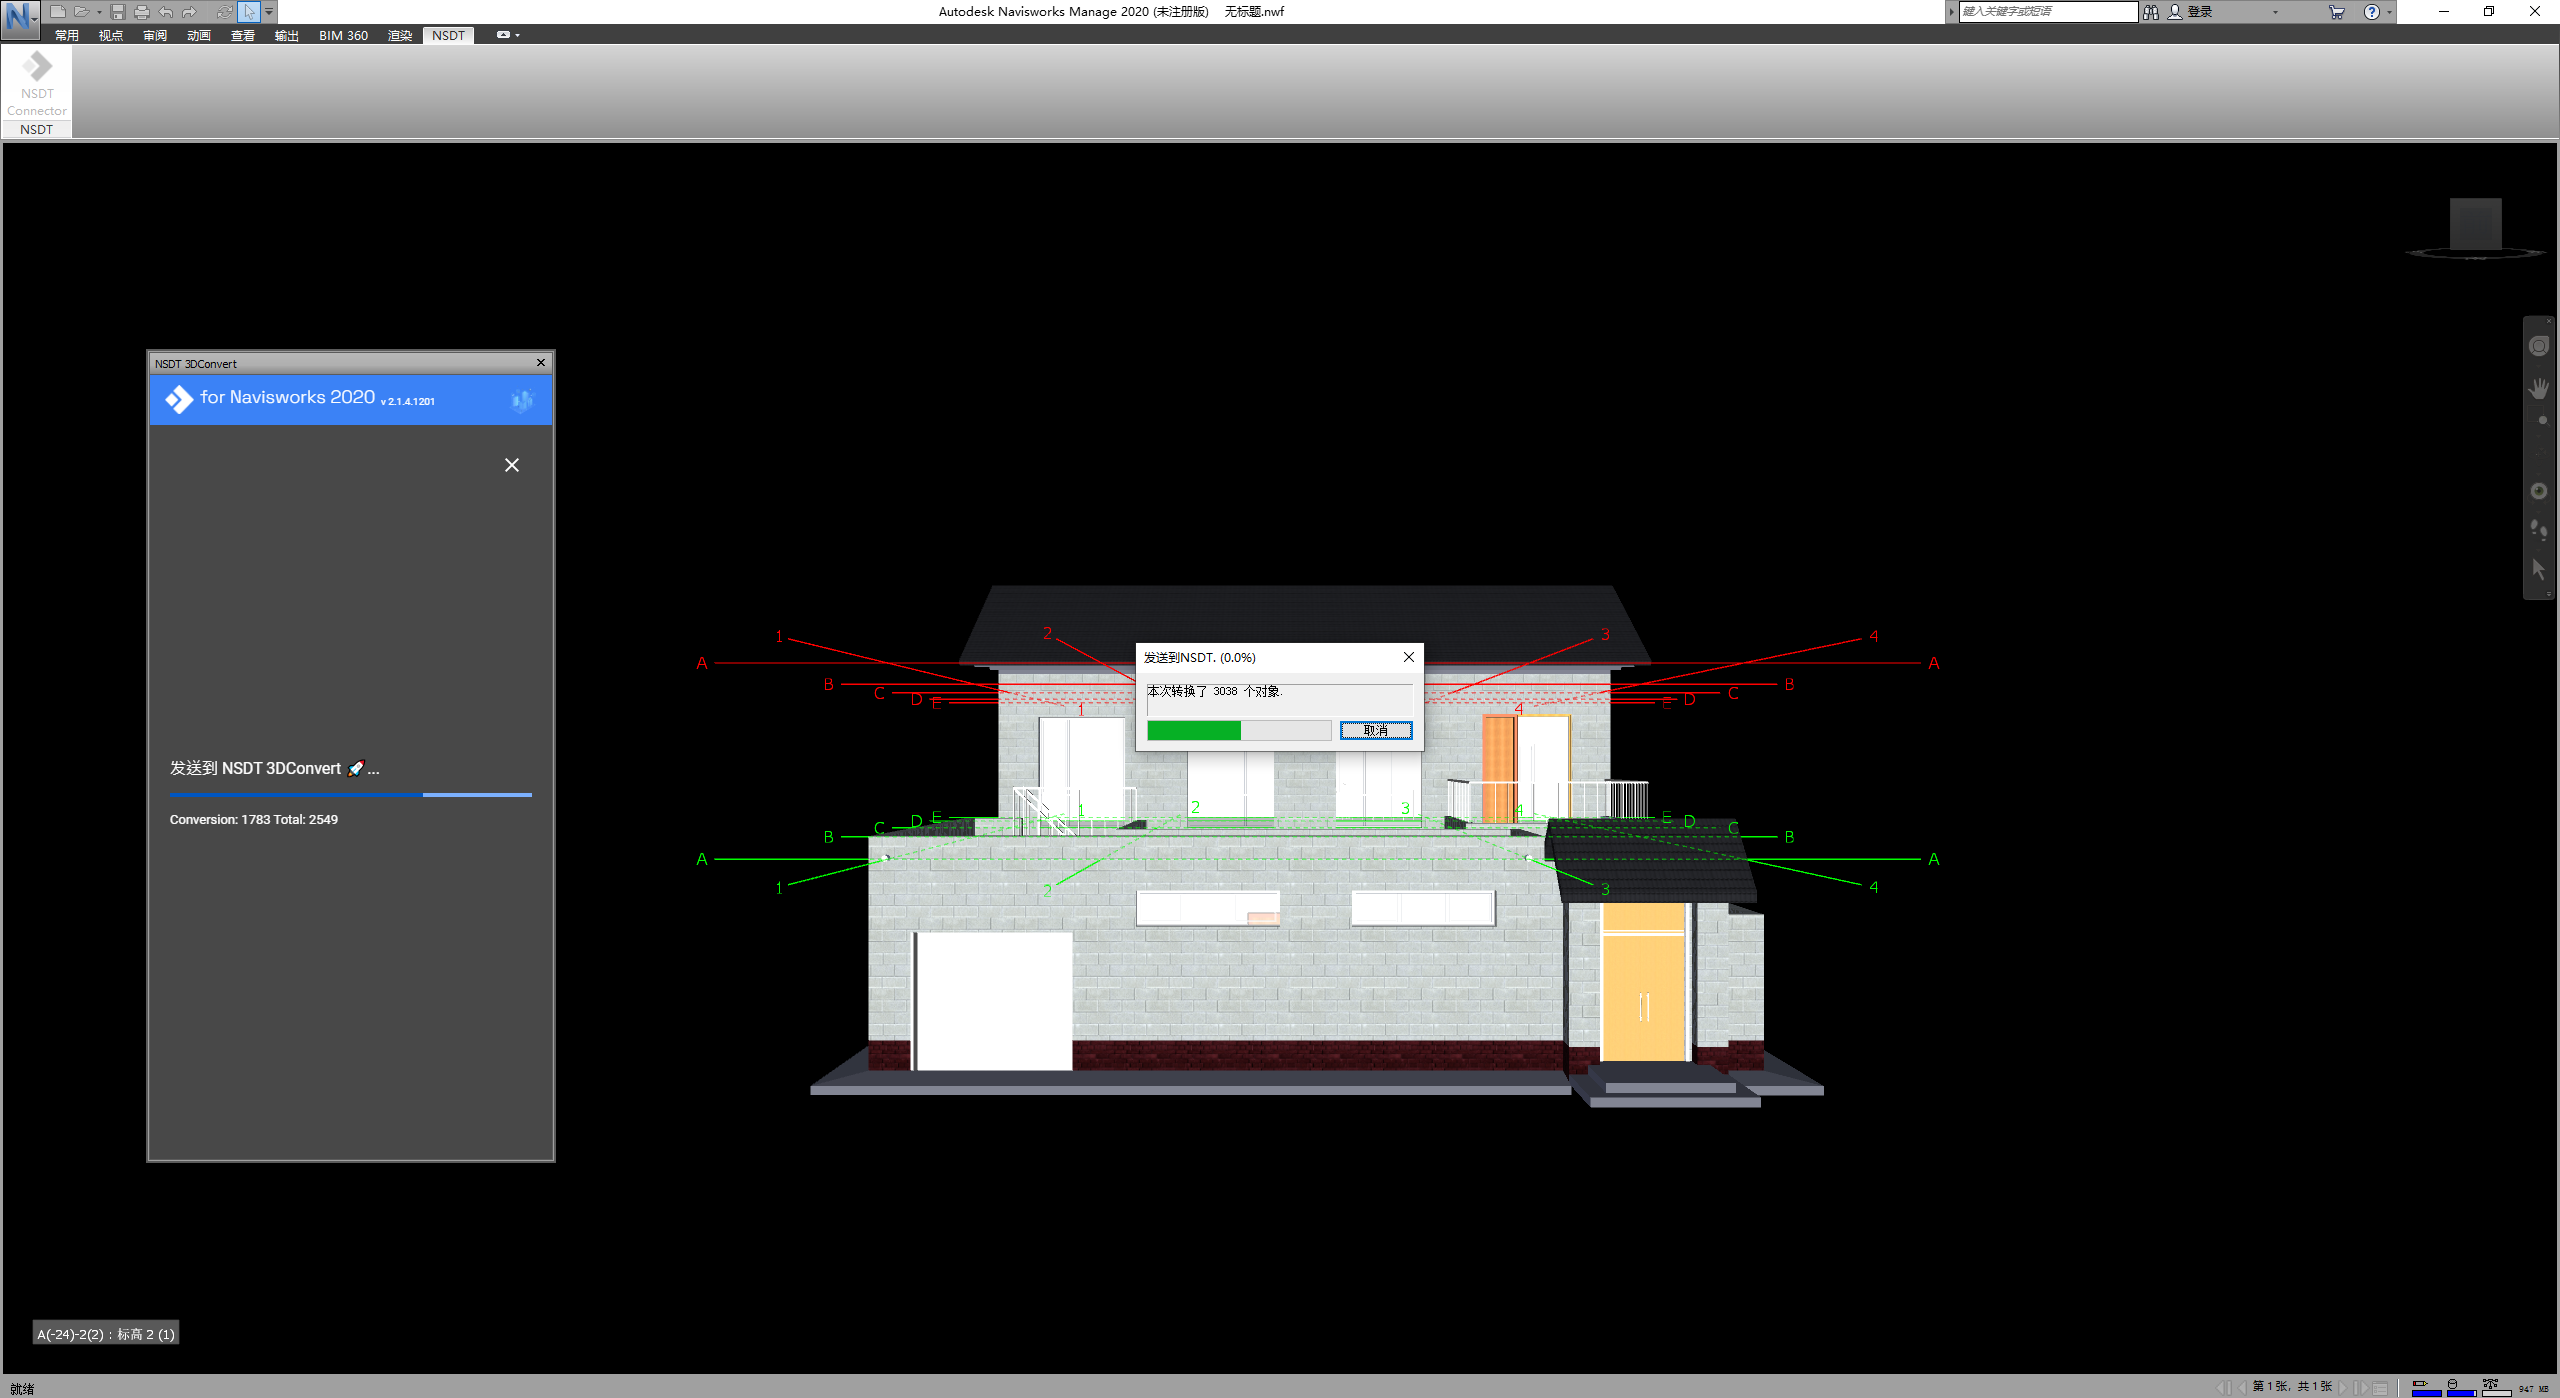Click the Undo icon

point(166,11)
